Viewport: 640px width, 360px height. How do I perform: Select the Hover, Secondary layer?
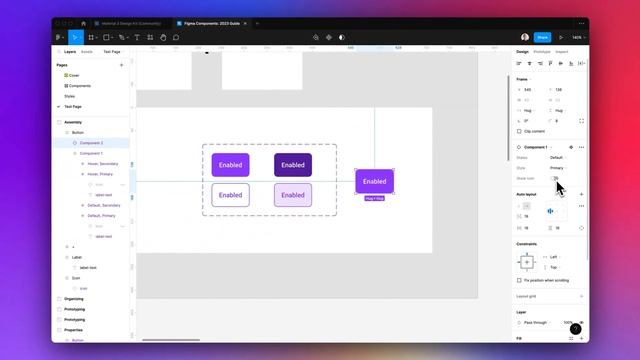103,164
